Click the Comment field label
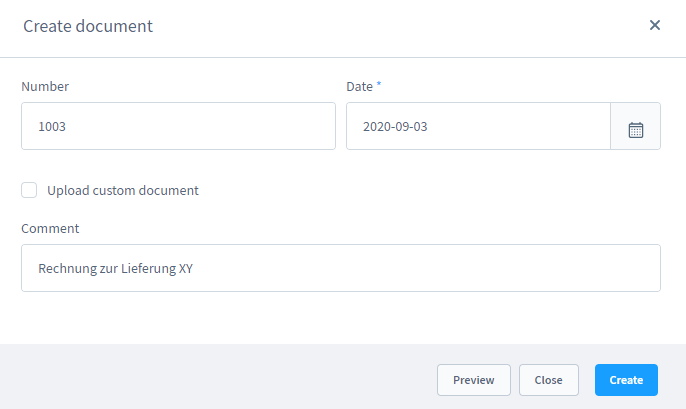 coord(50,228)
